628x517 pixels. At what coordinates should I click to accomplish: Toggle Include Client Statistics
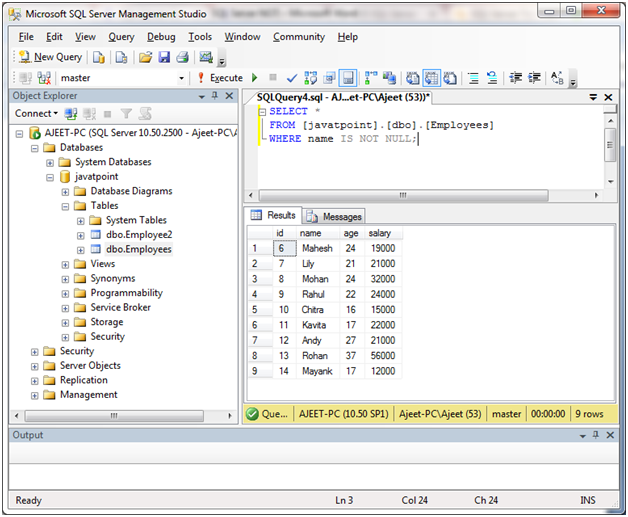pyautogui.click(x=389, y=78)
